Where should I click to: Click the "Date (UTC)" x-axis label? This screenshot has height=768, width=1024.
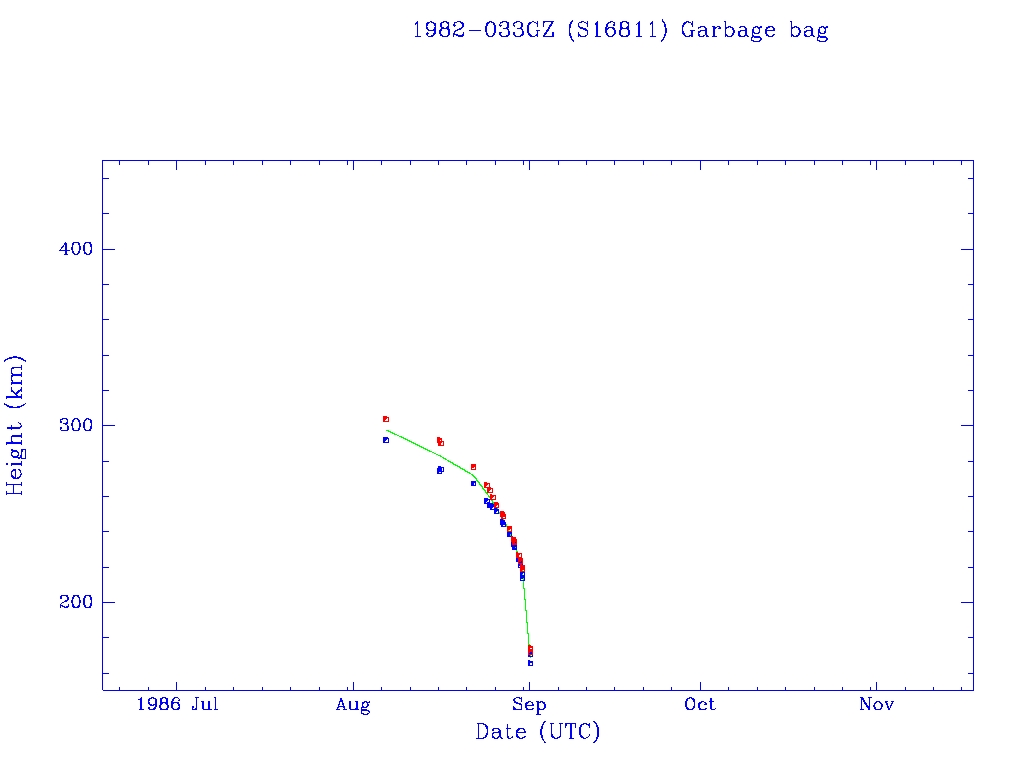538,732
